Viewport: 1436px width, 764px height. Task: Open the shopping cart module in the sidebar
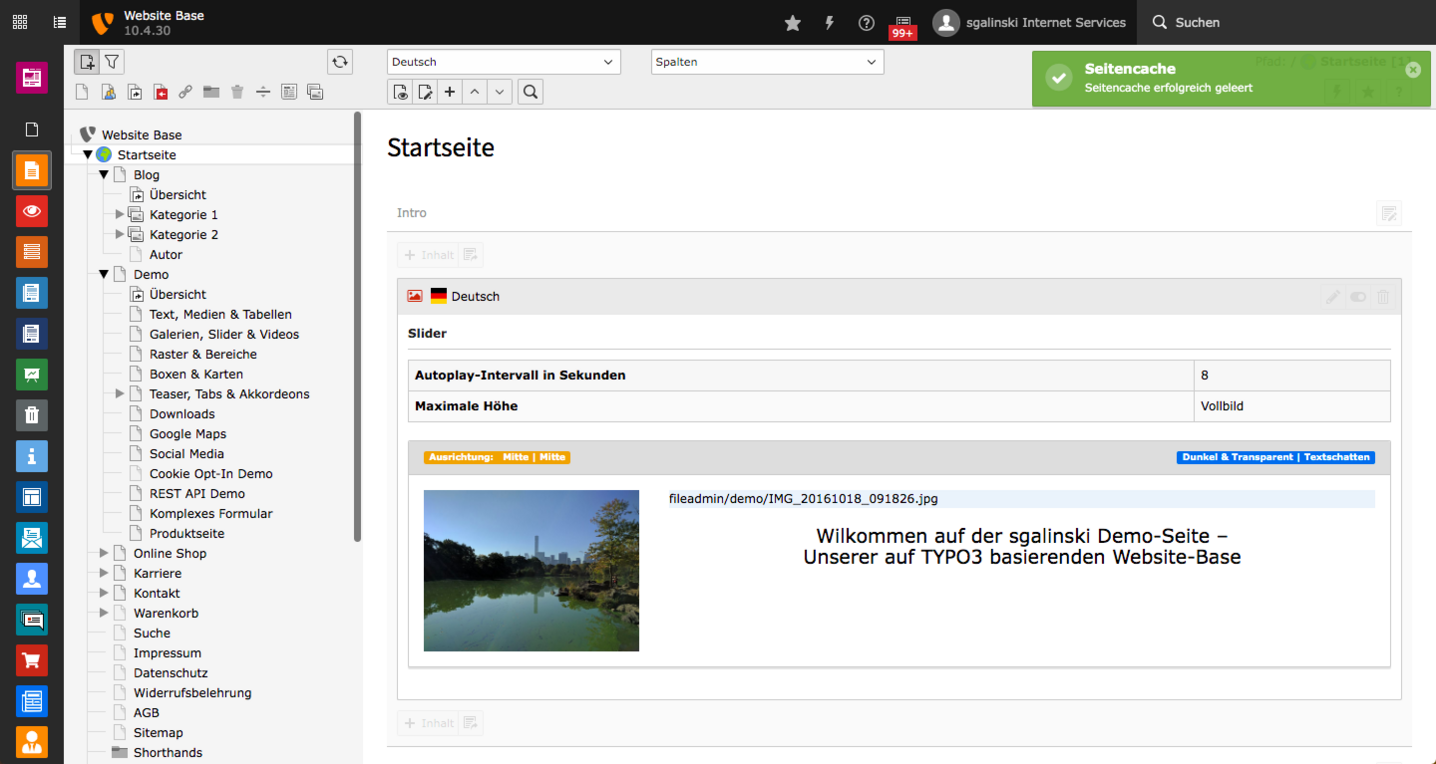[31, 660]
